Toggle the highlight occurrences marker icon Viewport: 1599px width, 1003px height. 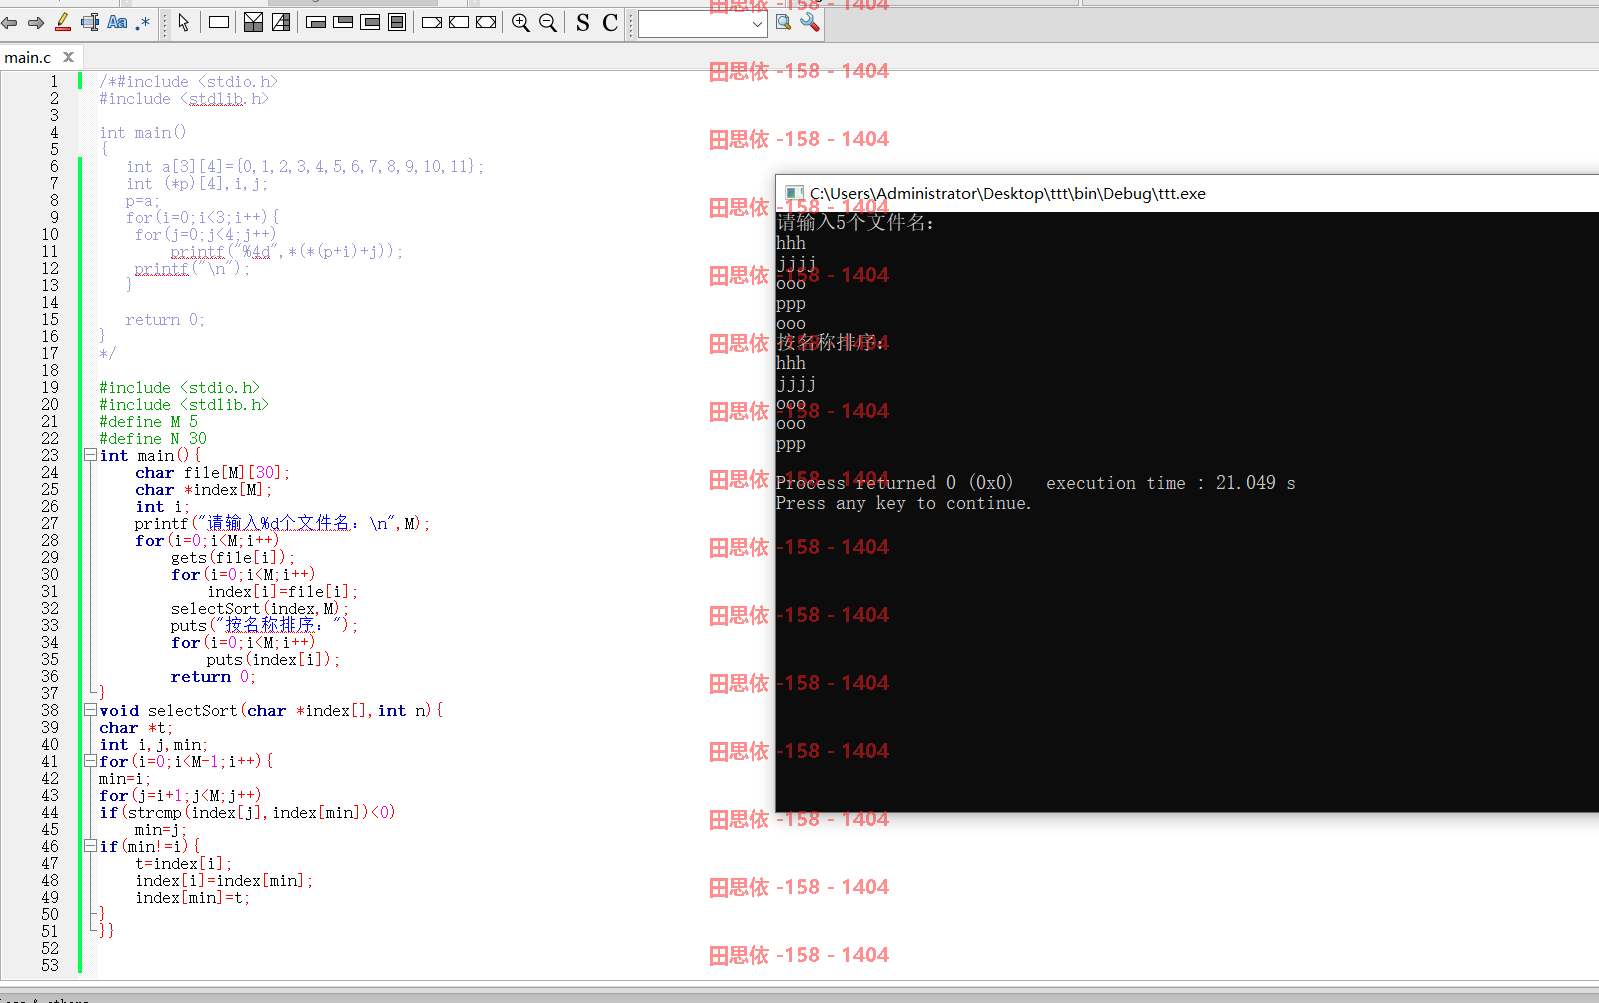click(63, 22)
